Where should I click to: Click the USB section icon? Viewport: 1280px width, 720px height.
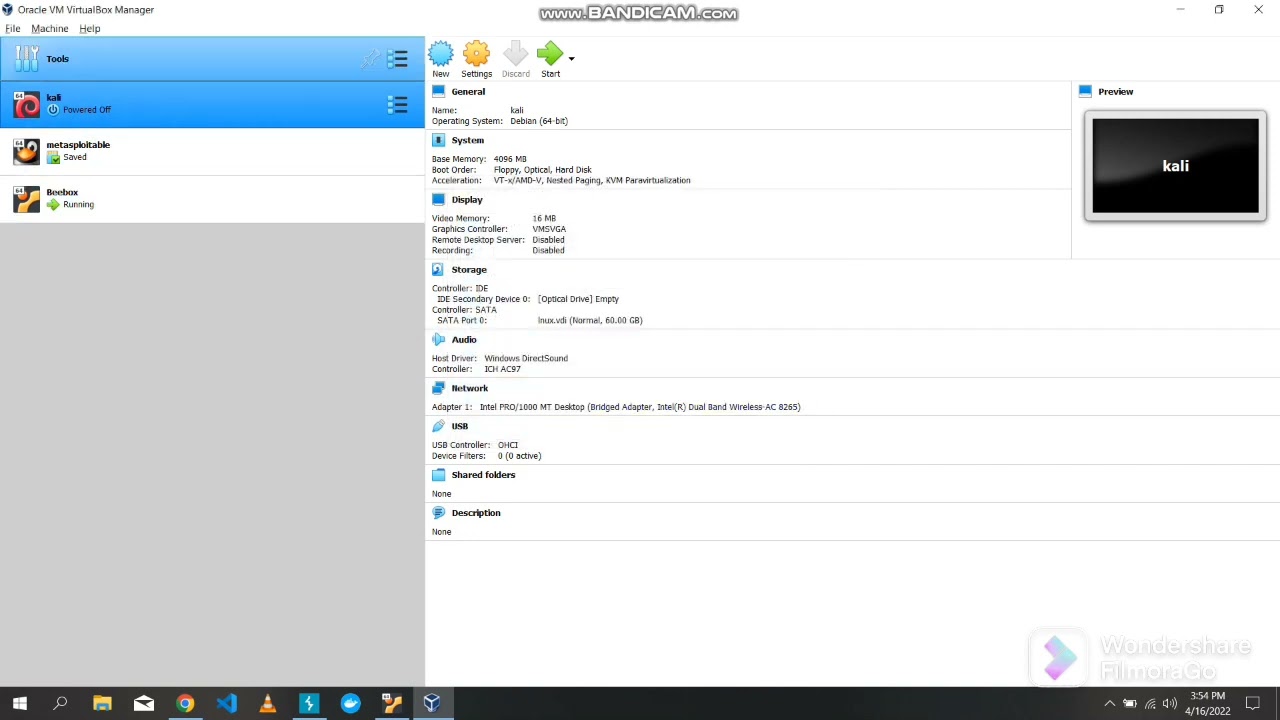click(x=438, y=426)
